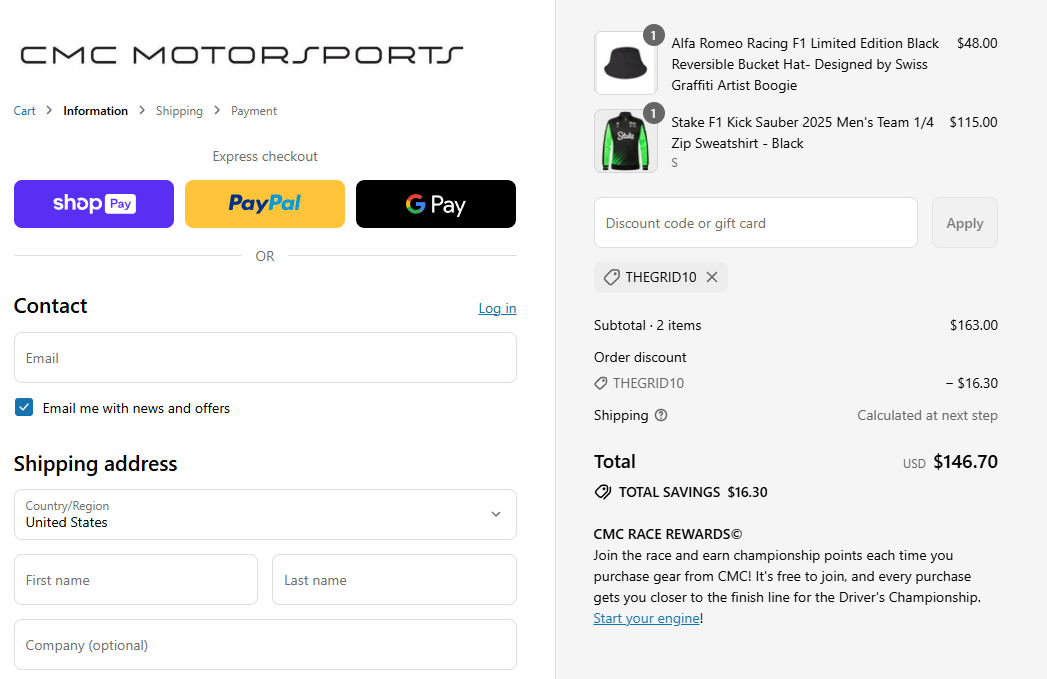Pay with Shop Pay express checkout
Viewport: 1047px width, 679px height.
[94, 204]
